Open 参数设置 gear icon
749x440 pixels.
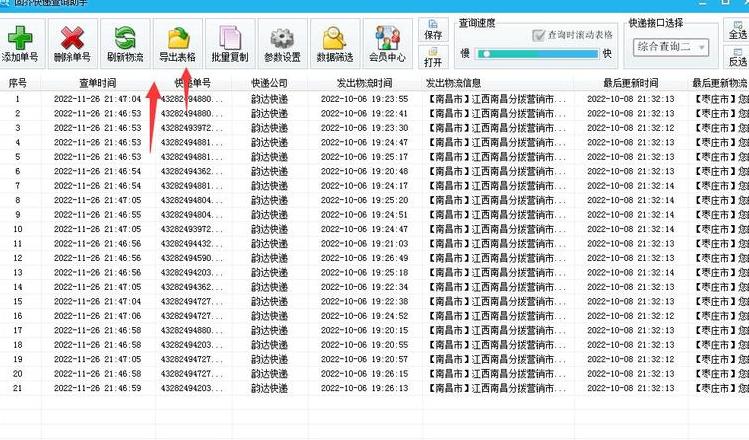(282, 38)
